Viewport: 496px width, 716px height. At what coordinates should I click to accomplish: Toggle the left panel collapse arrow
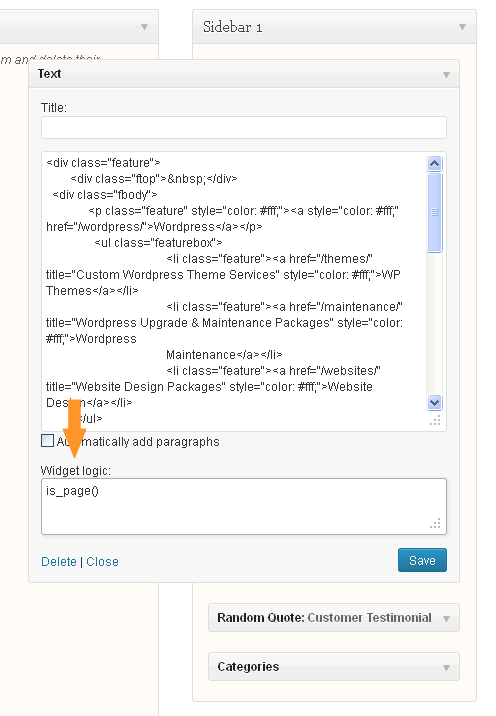(x=144, y=27)
